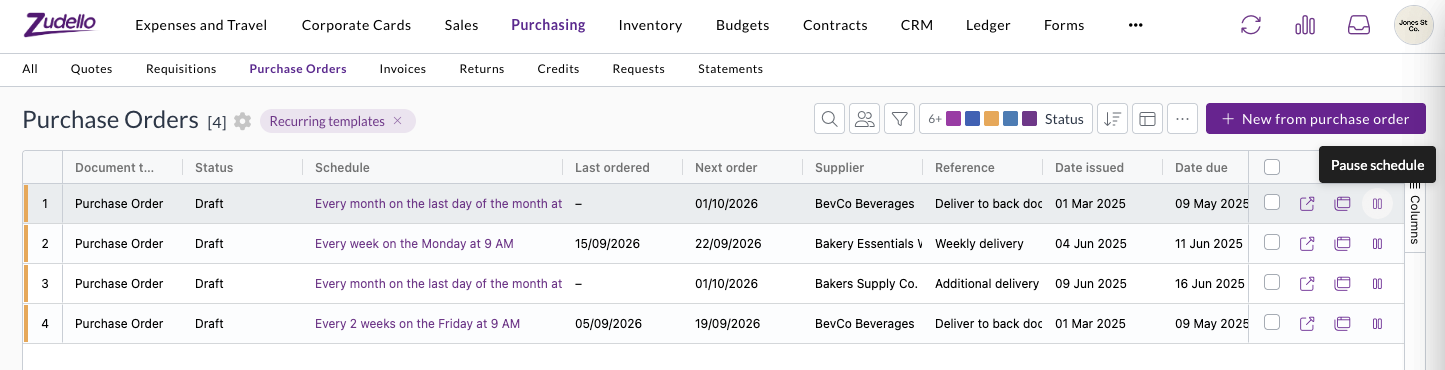The width and height of the screenshot is (1445, 370).
Task: Open the sort order icon
Action: (x=1112, y=119)
